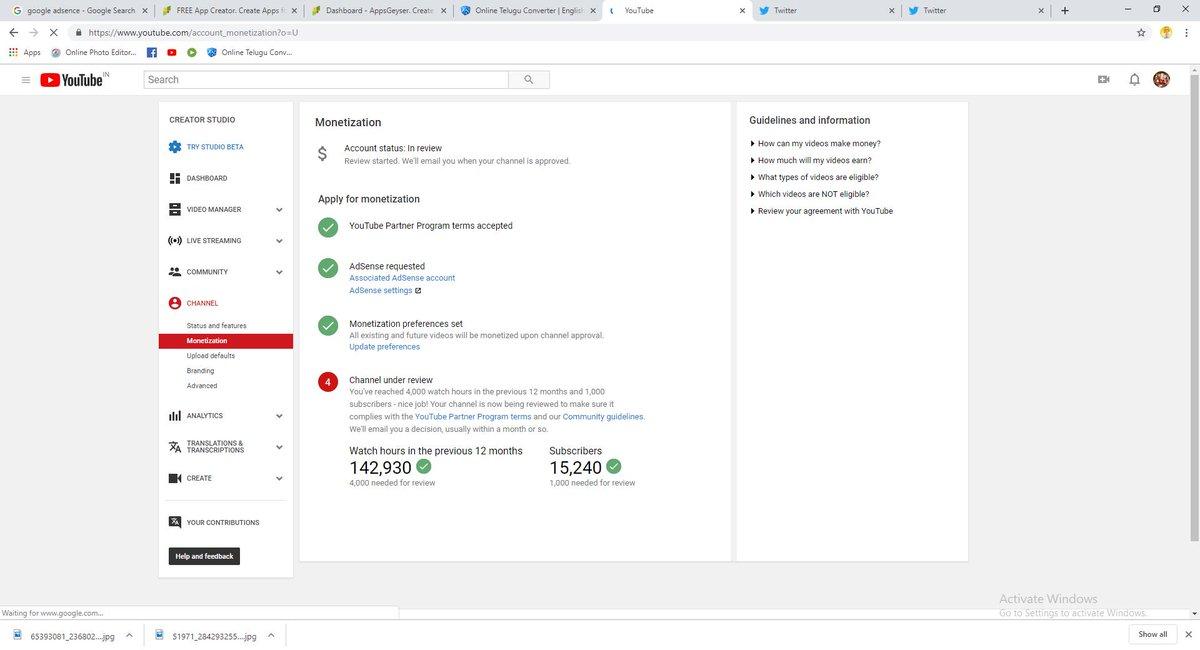
Task: Click the Create camera icon
Action: point(175,478)
